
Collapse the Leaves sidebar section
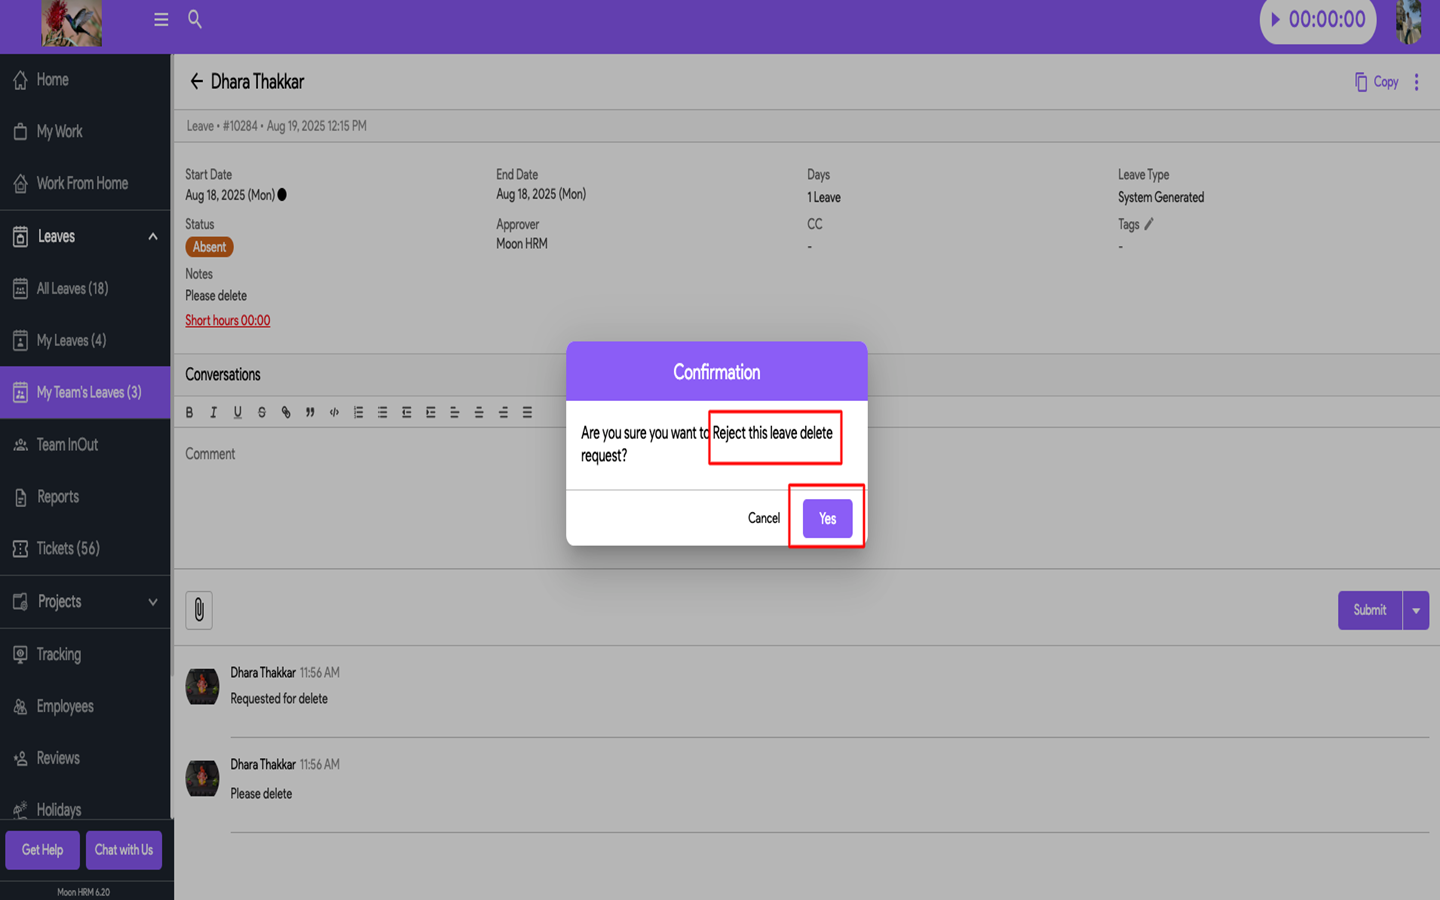pos(152,237)
